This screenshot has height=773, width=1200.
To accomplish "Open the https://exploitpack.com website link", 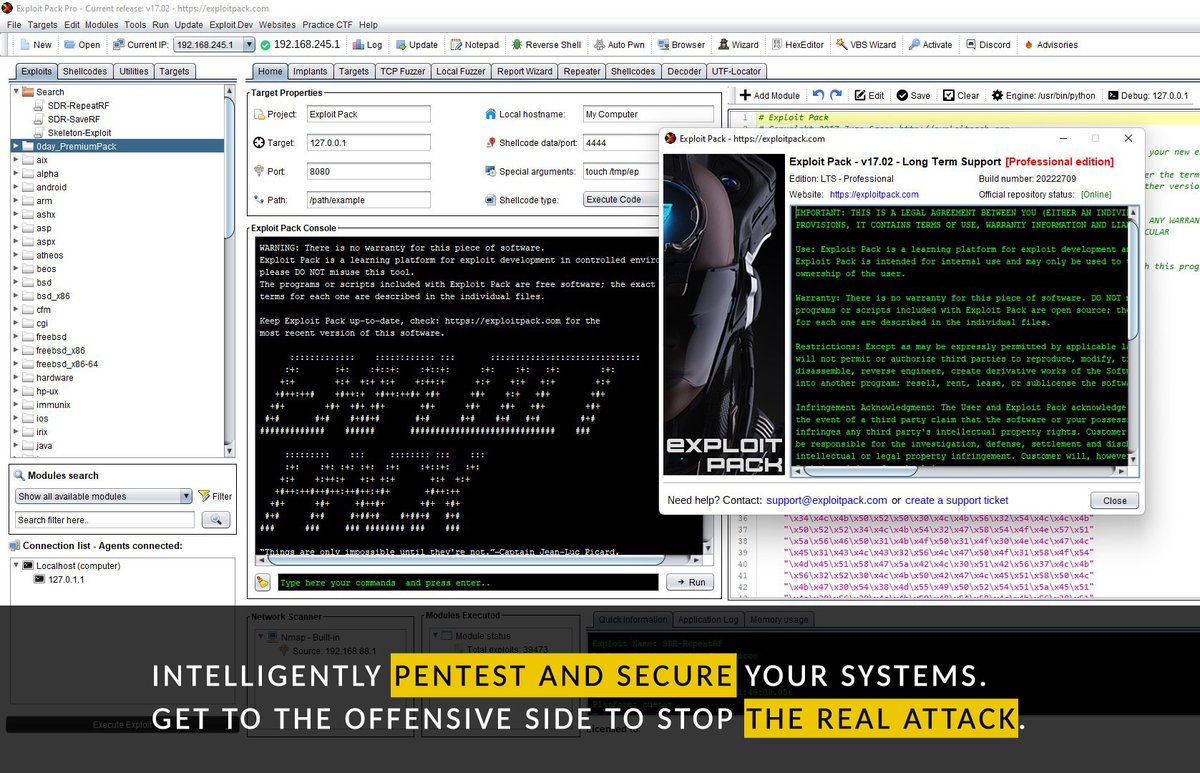I will click(x=874, y=194).
